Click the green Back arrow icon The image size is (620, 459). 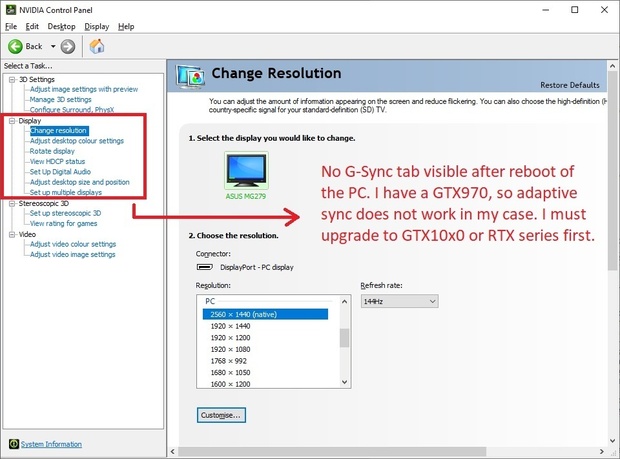pyautogui.click(x=15, y=47)
